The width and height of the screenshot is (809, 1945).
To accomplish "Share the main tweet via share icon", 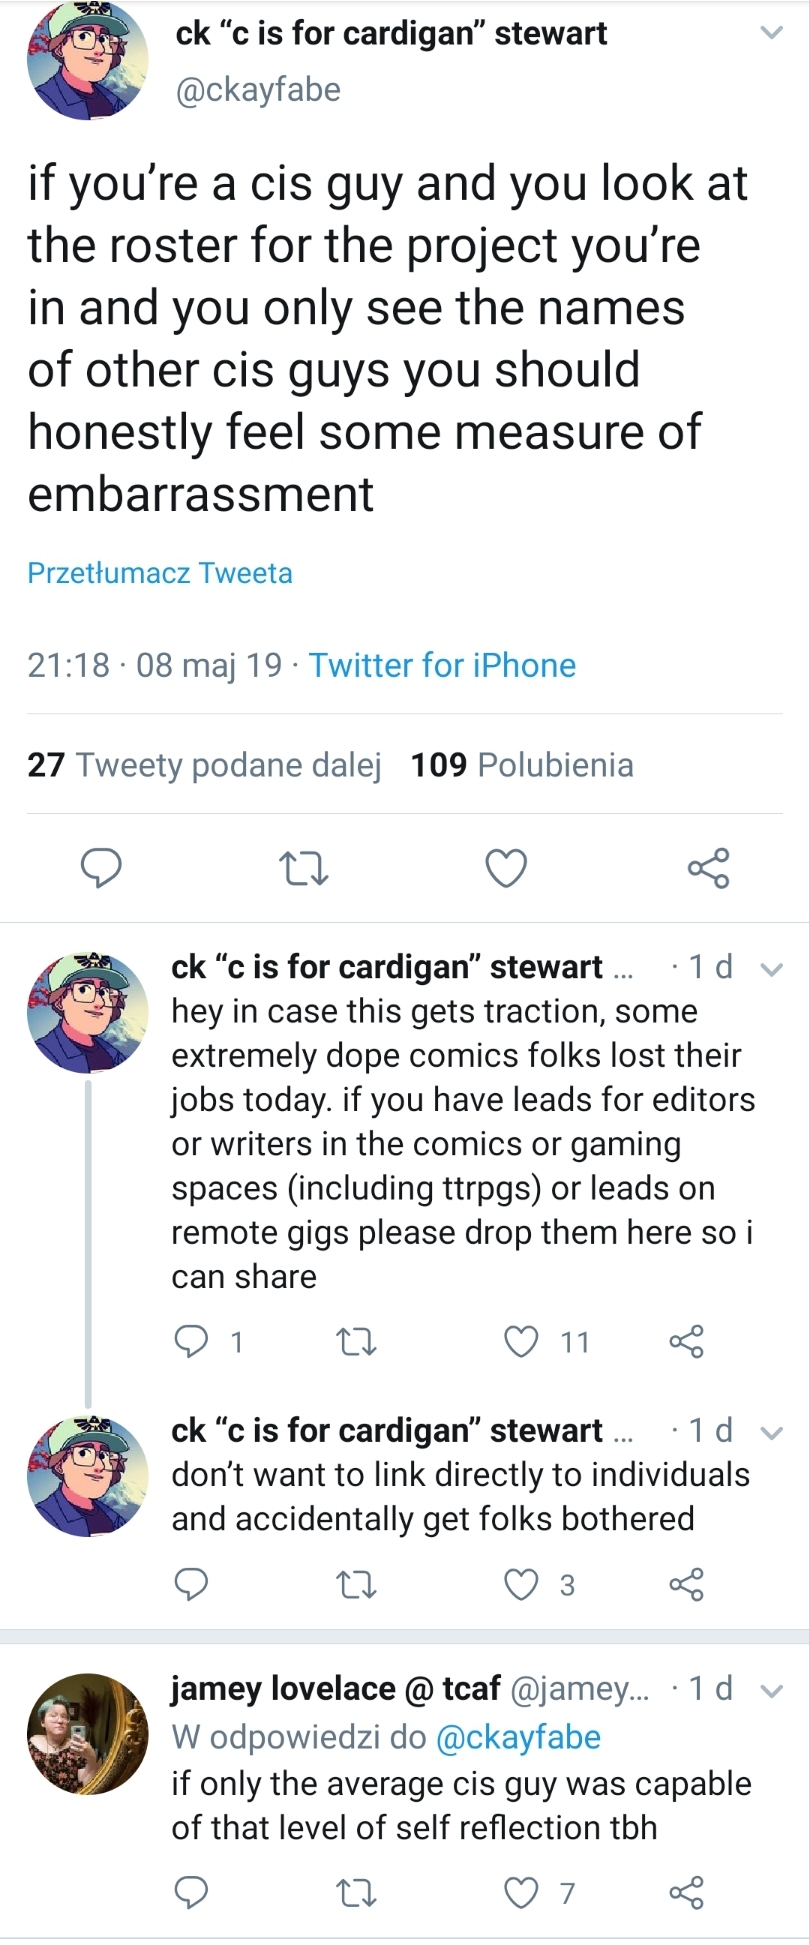I will [709, 868].
